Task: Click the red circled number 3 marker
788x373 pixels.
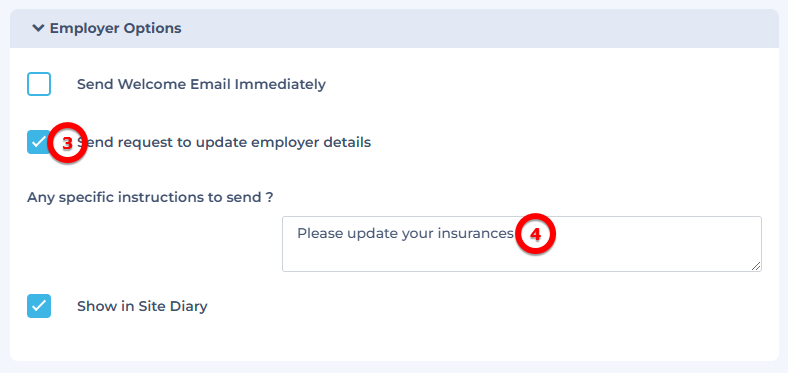Action: [x=68, y=143]
